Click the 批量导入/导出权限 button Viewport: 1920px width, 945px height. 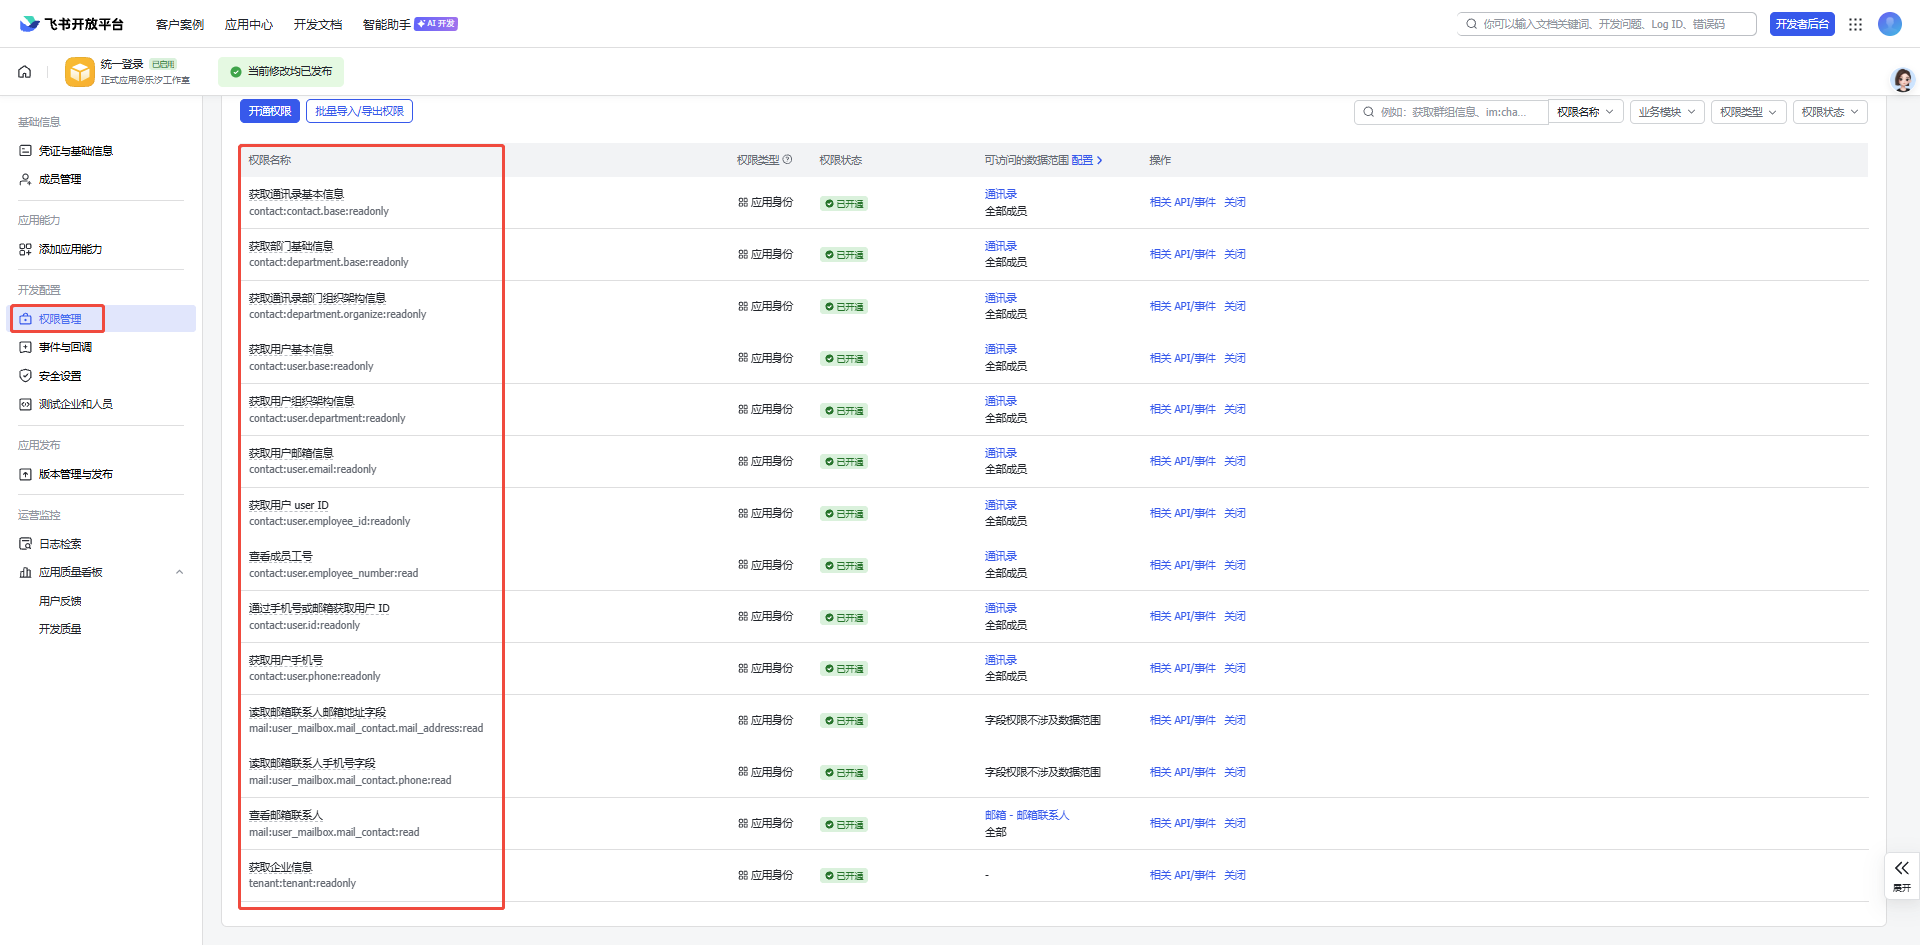[x=359, y=111]
